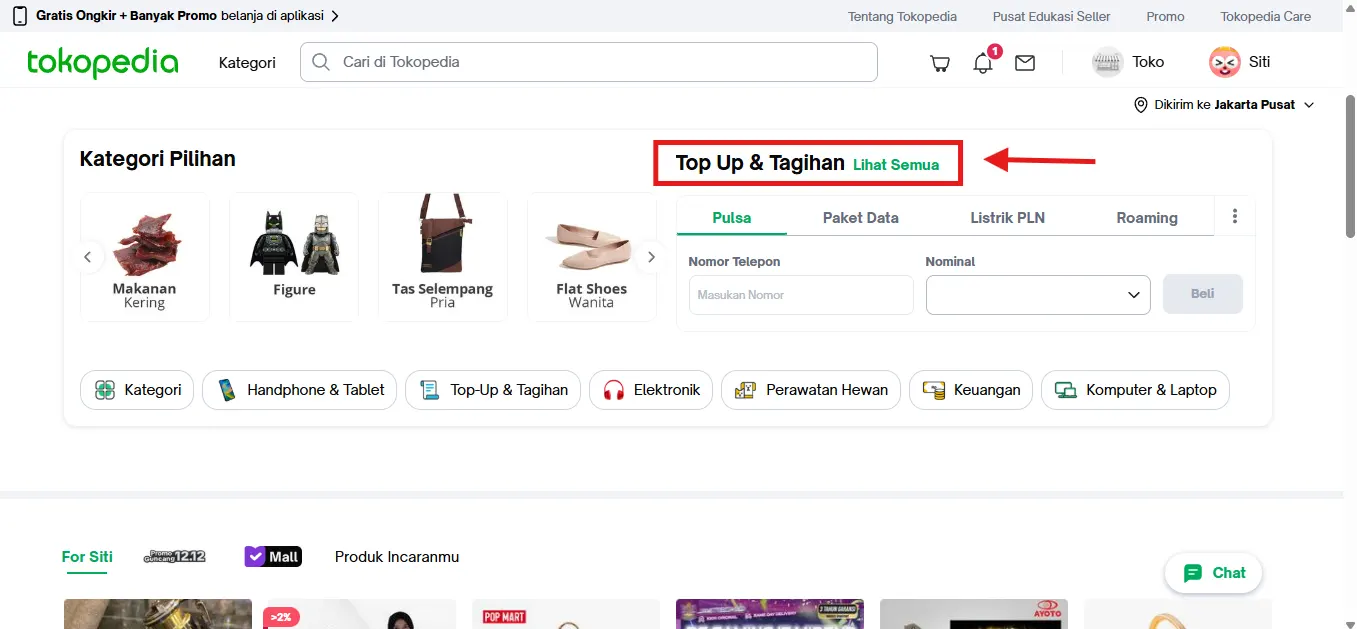Click the Nomor Telepon input field

pos(800,294)
